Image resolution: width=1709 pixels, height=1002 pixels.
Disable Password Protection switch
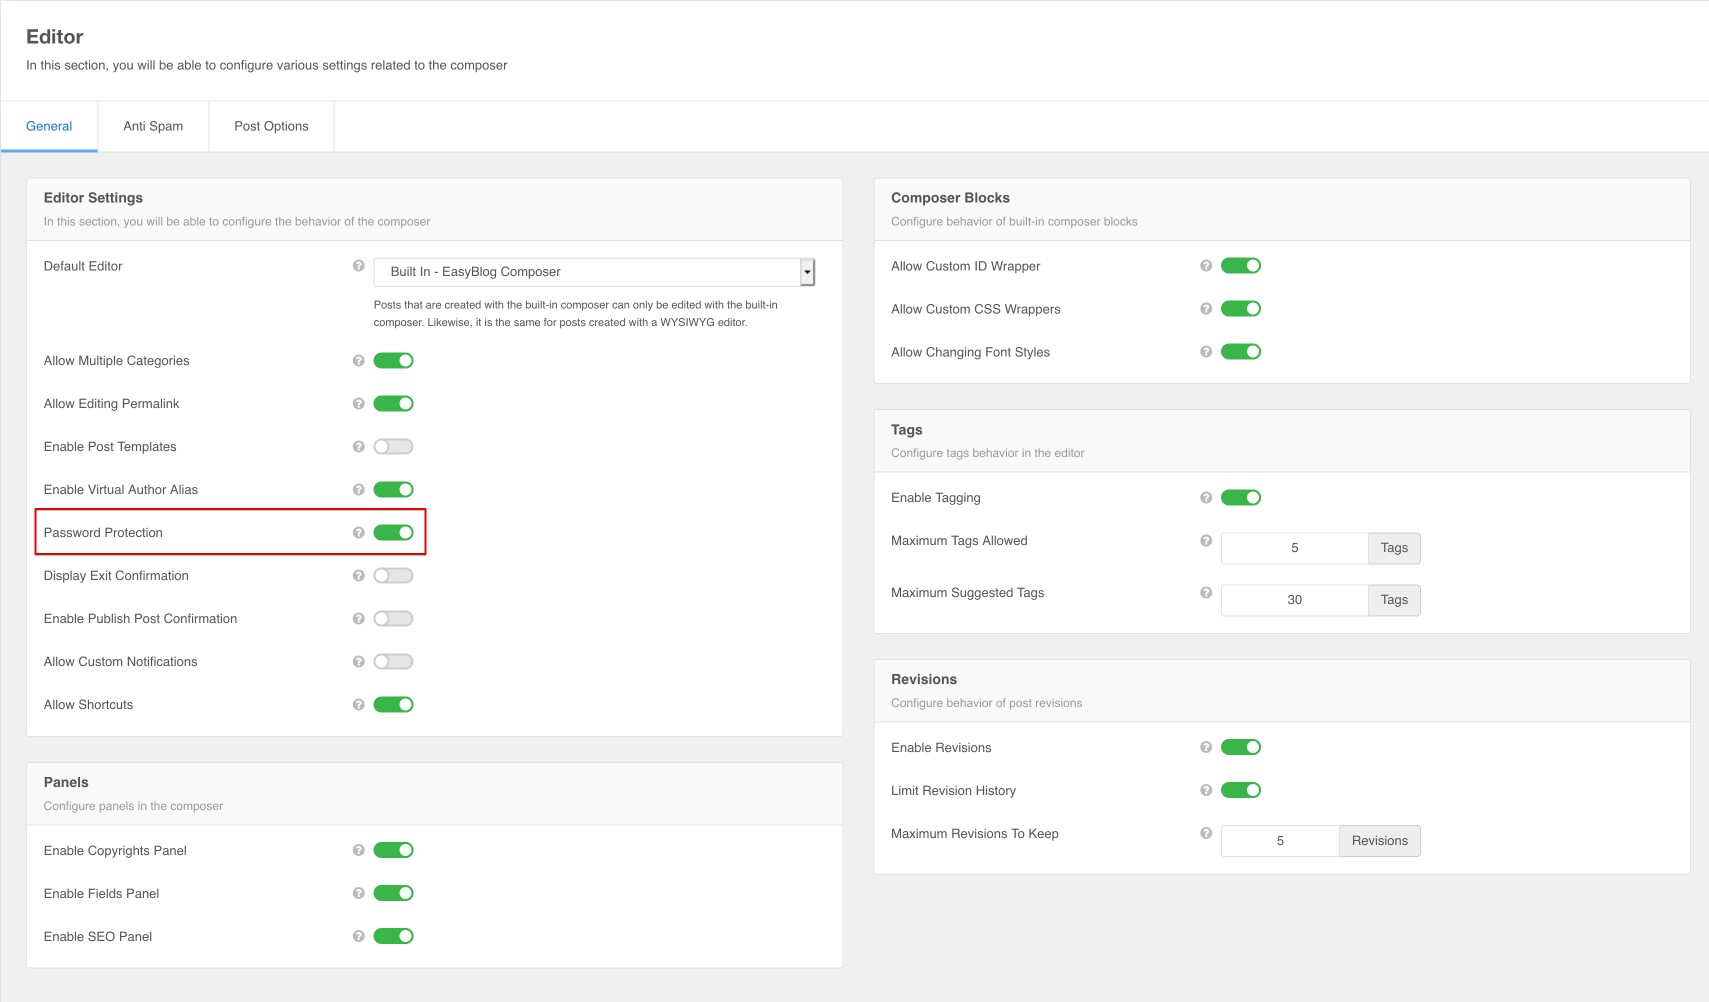point(393,533)
